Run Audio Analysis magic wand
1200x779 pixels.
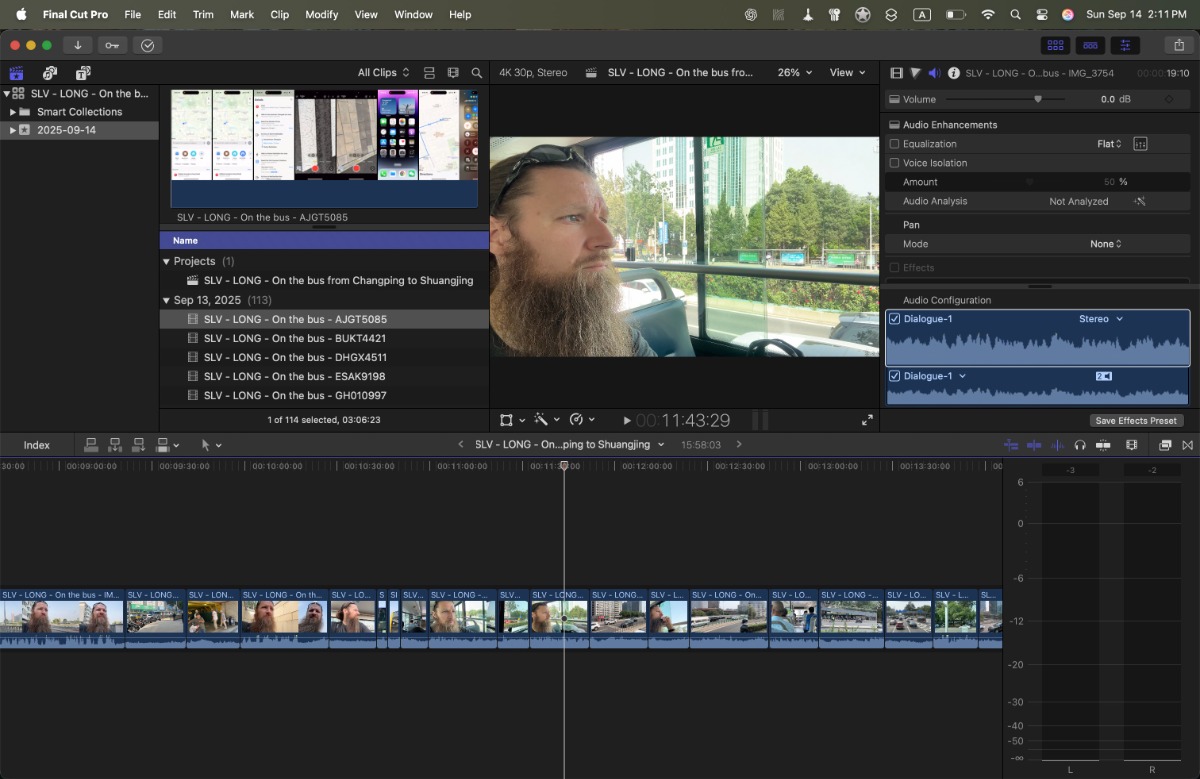1140,201
